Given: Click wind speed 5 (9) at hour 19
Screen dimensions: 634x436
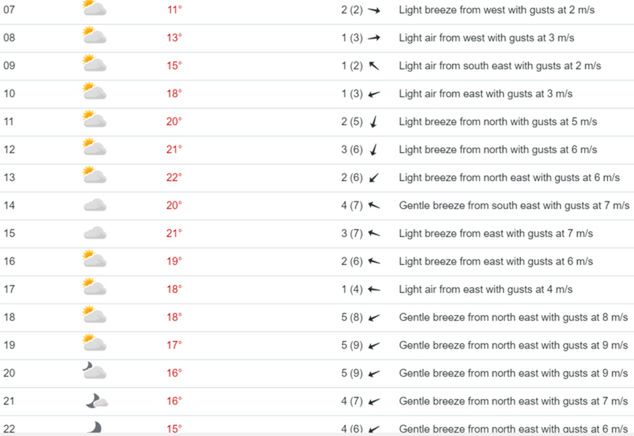Looking at the screenshot, I should pyautogui.click(x=351, y=345).
